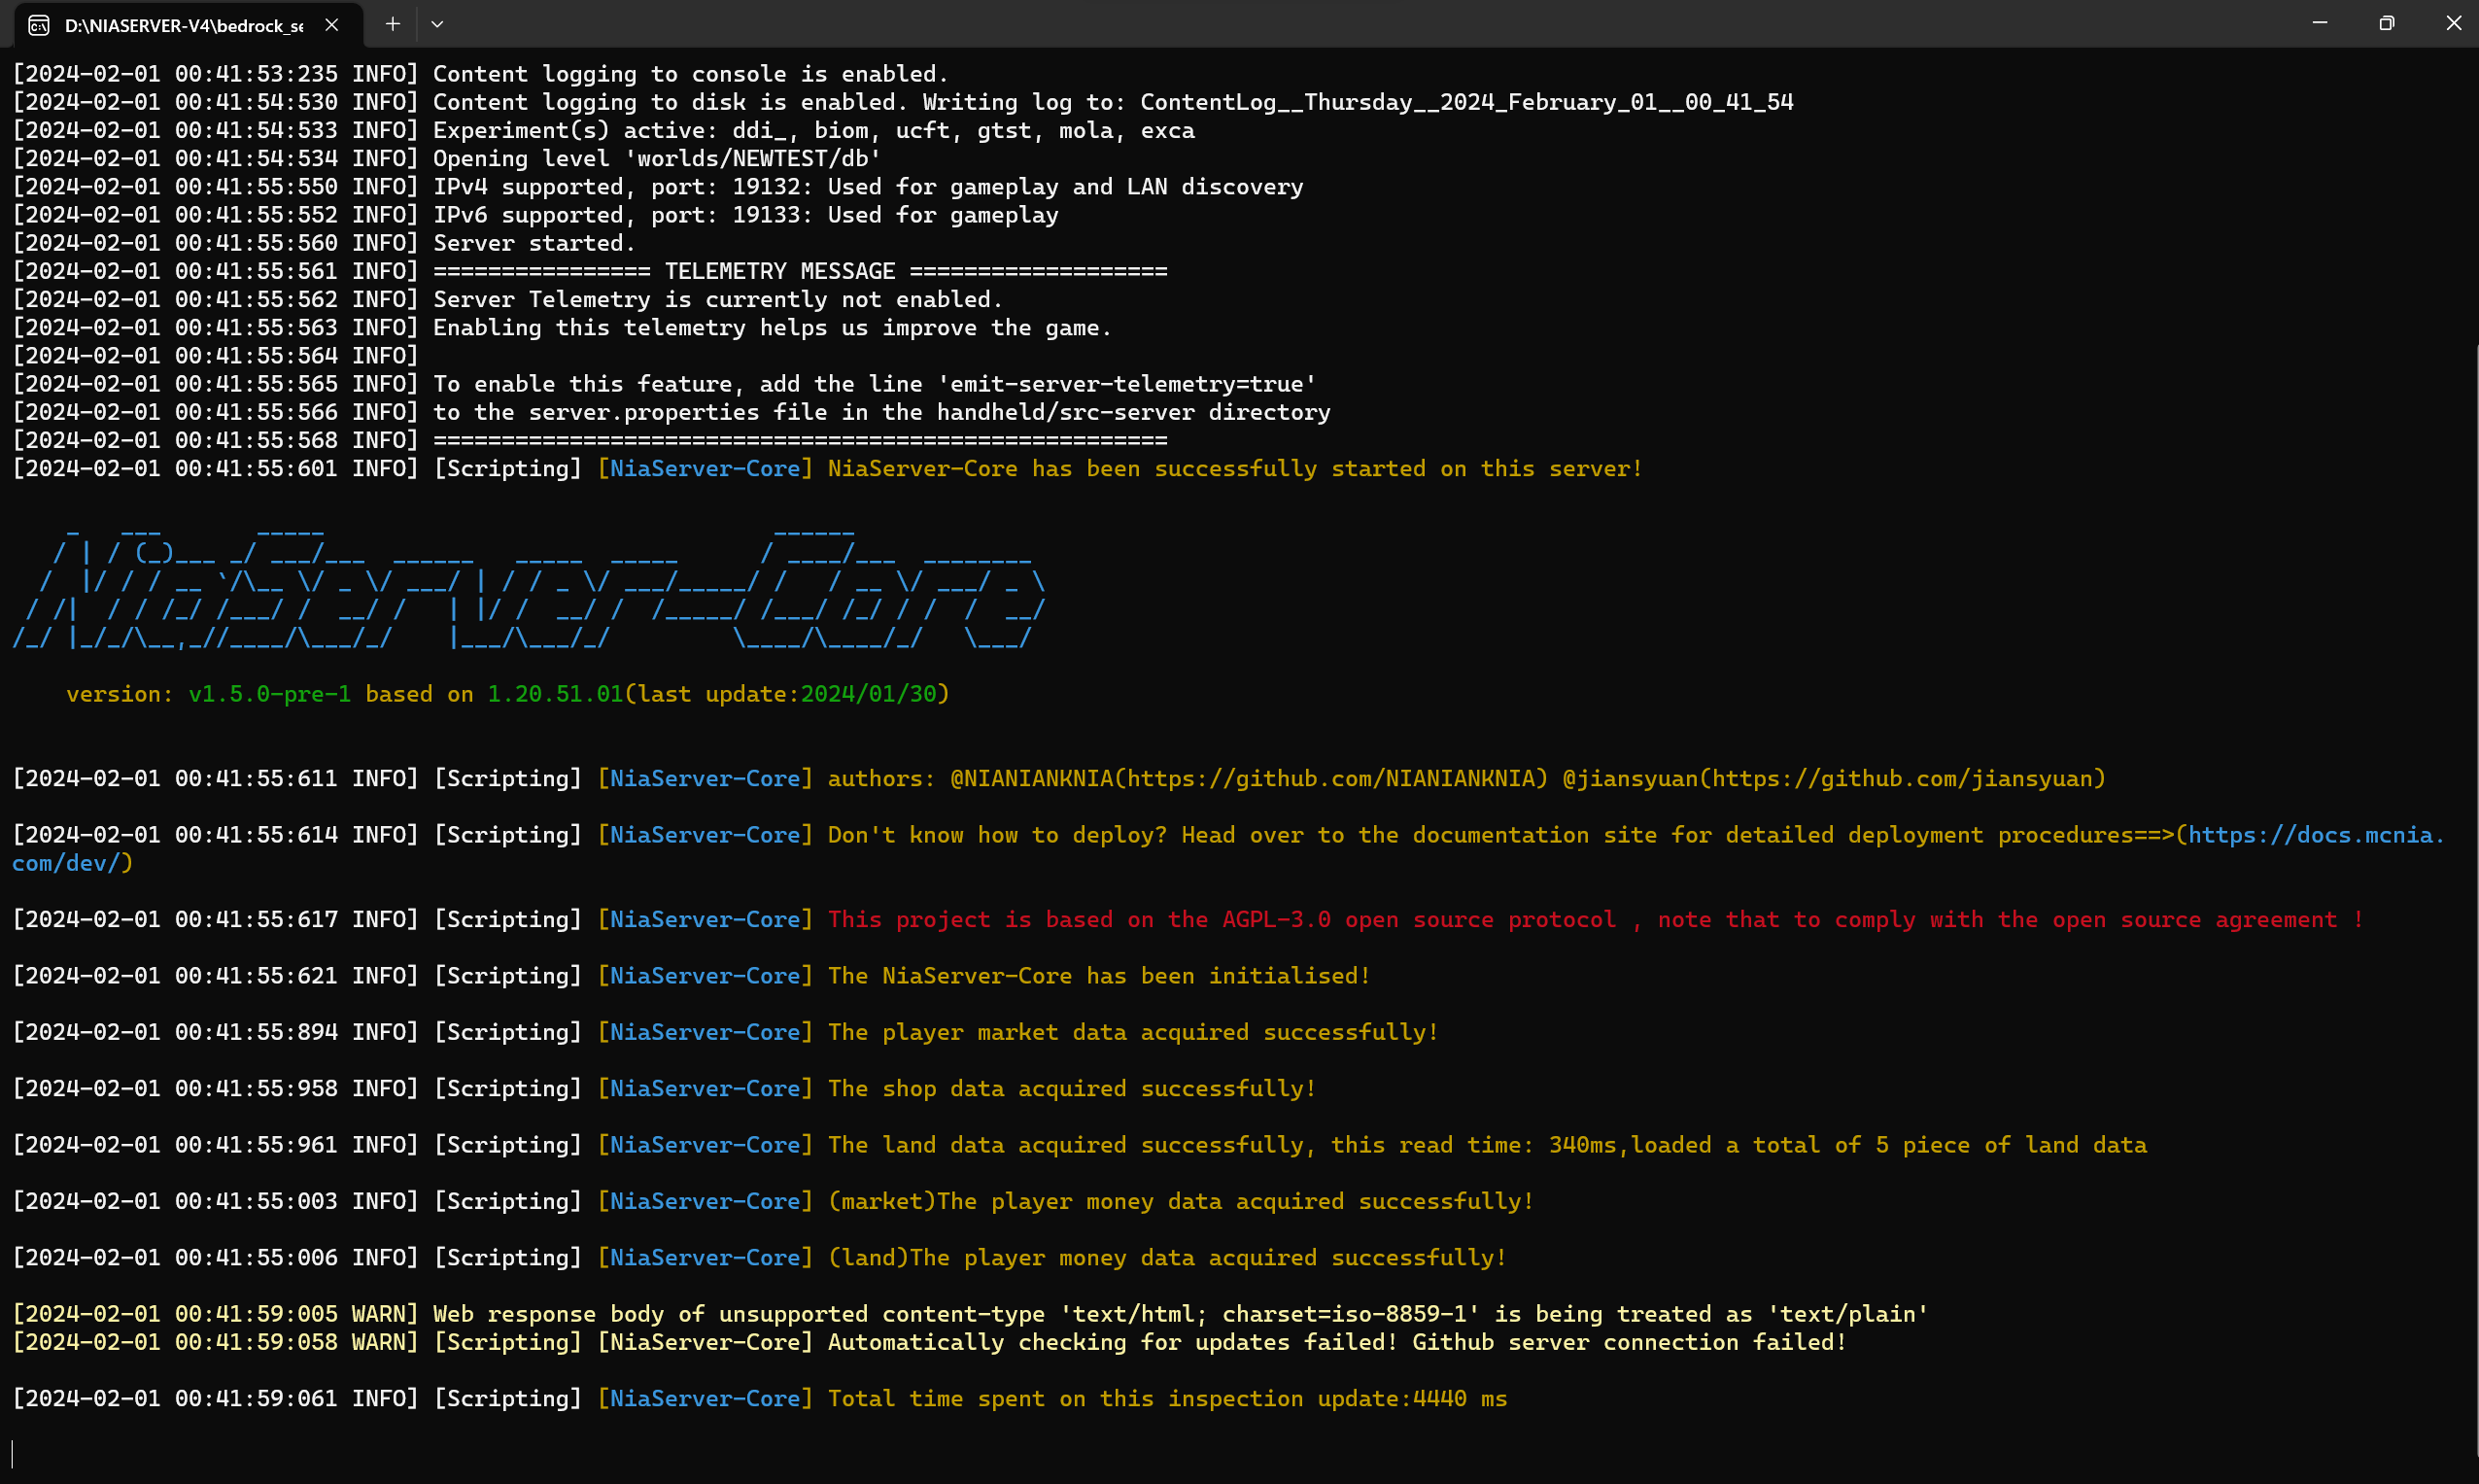Screen dimensions: 2479x1484
Task: Open the https://docs.mcnia.com/dev/ documentation link
Action: point(2316,835)
